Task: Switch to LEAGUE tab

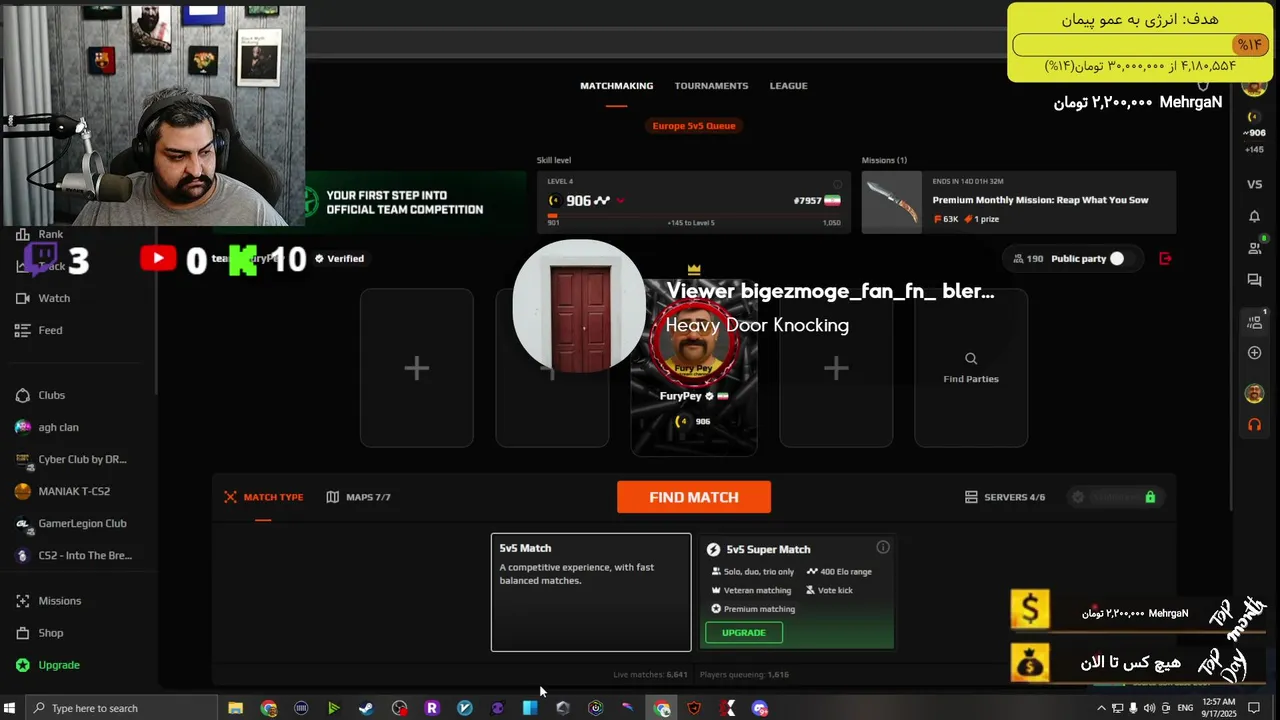Action: [788, 86]
